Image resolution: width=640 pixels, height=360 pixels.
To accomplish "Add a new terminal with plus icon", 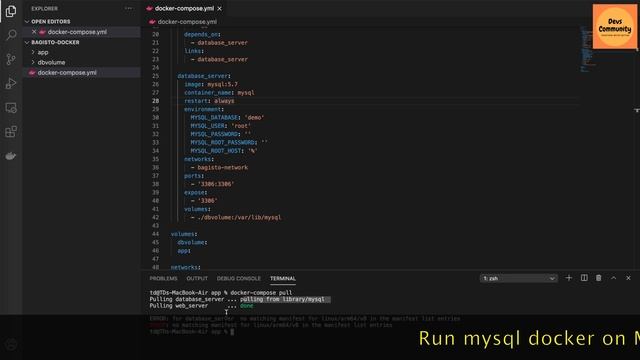I will pyautogui.click(x=569, y=278).
